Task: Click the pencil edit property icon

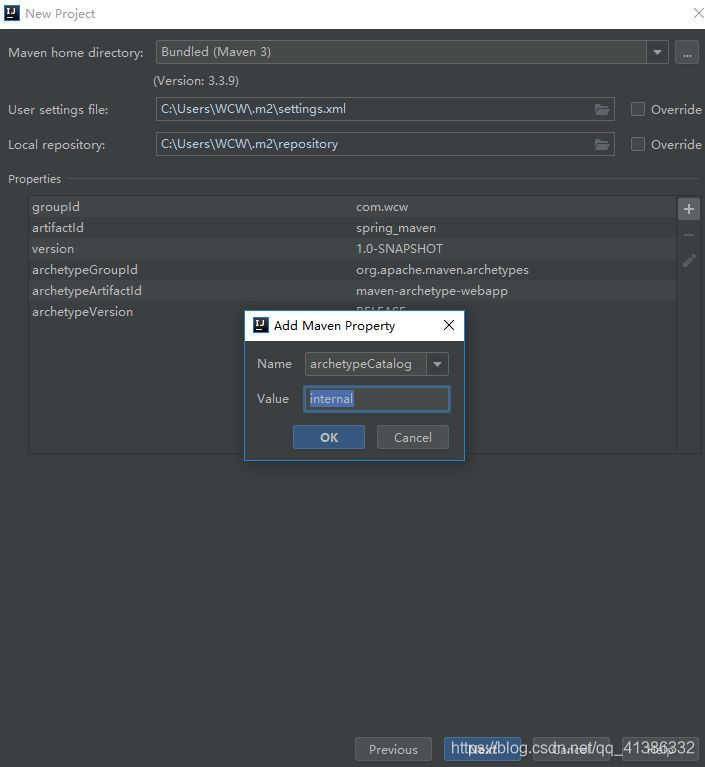Action: (689, 261)
